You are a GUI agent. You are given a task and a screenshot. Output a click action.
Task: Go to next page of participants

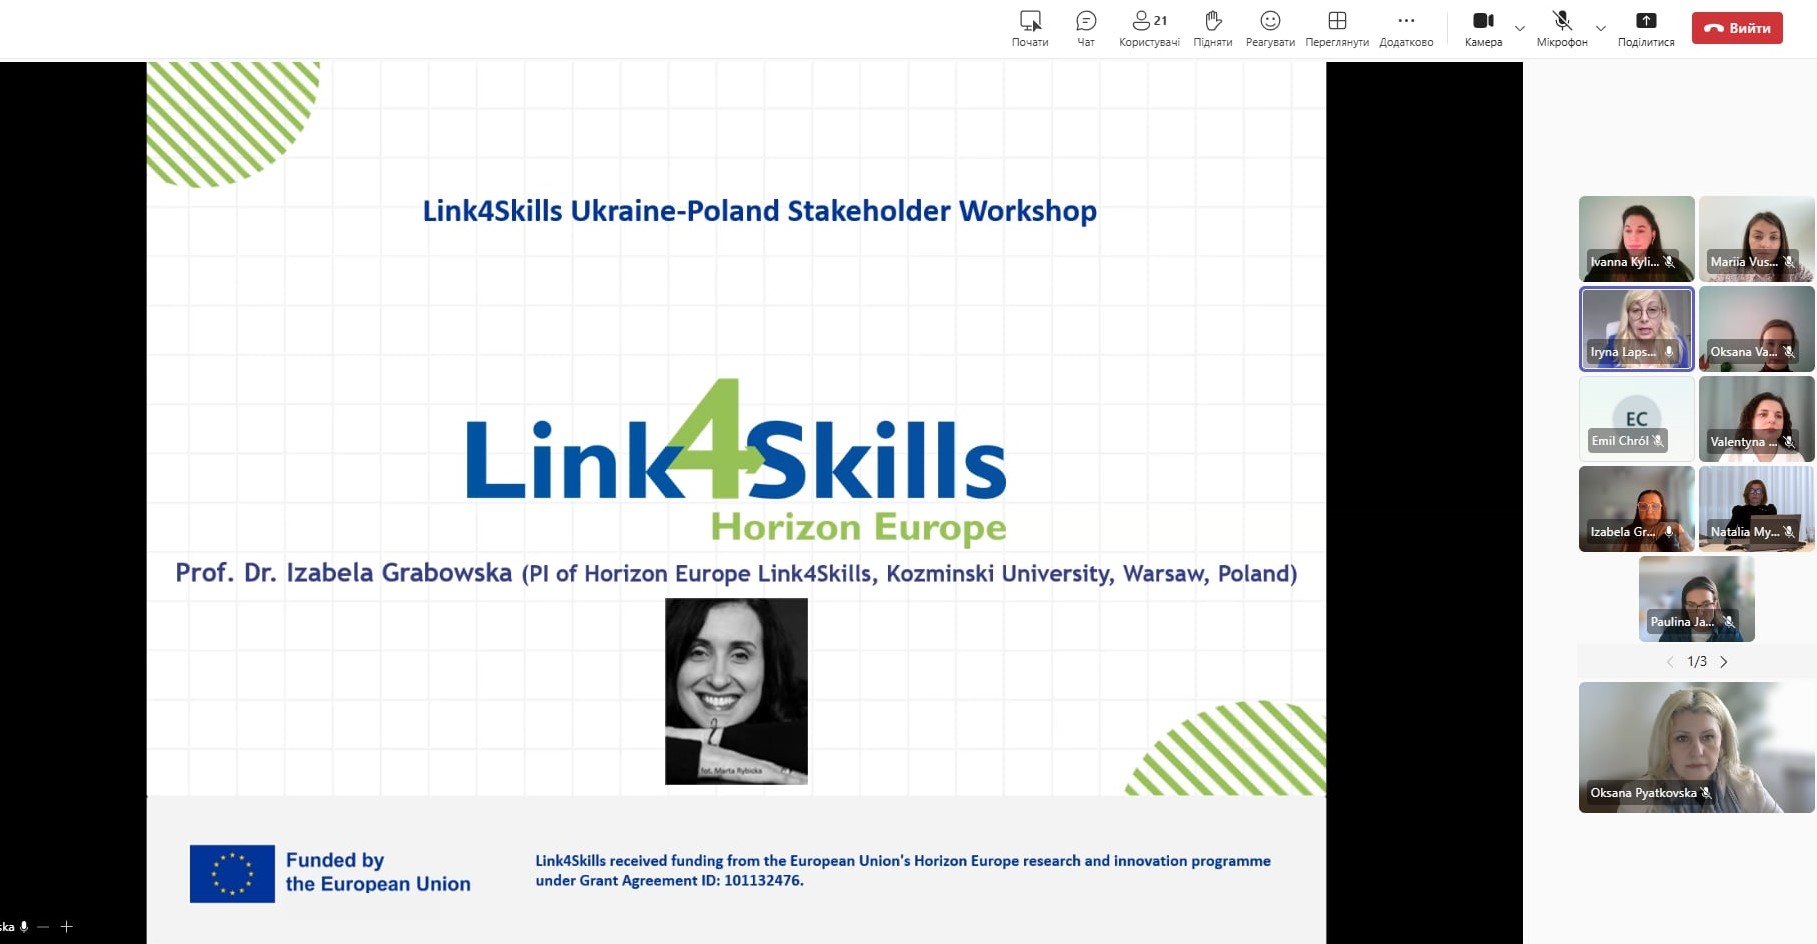(x=1724, y=662)
